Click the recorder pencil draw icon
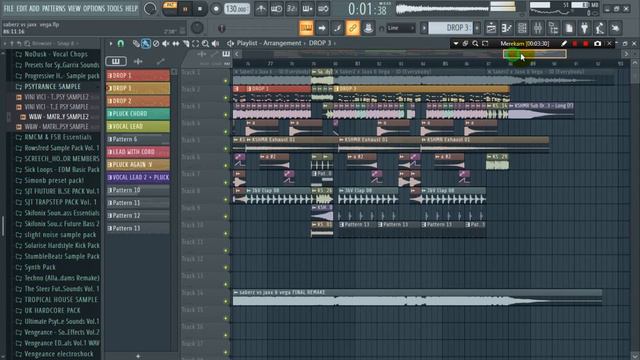 click(564, 43)
